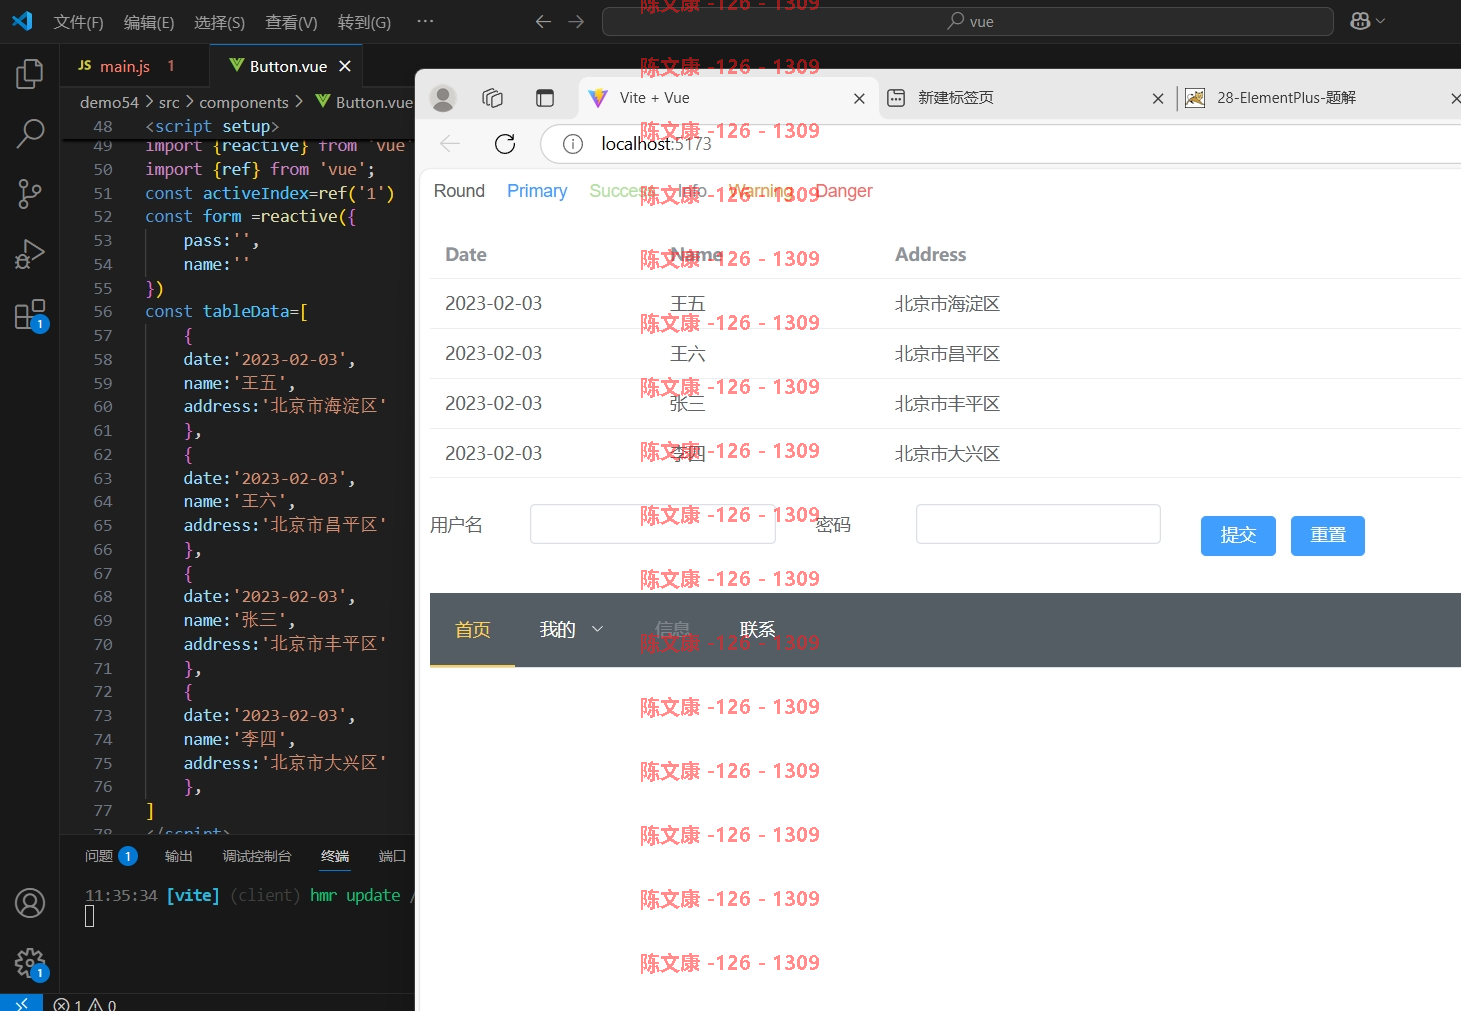This screenshot has width=1461, height=1011.
Task: Open the Accounts menu in activity bar
Action: click(x=30, y=903)
